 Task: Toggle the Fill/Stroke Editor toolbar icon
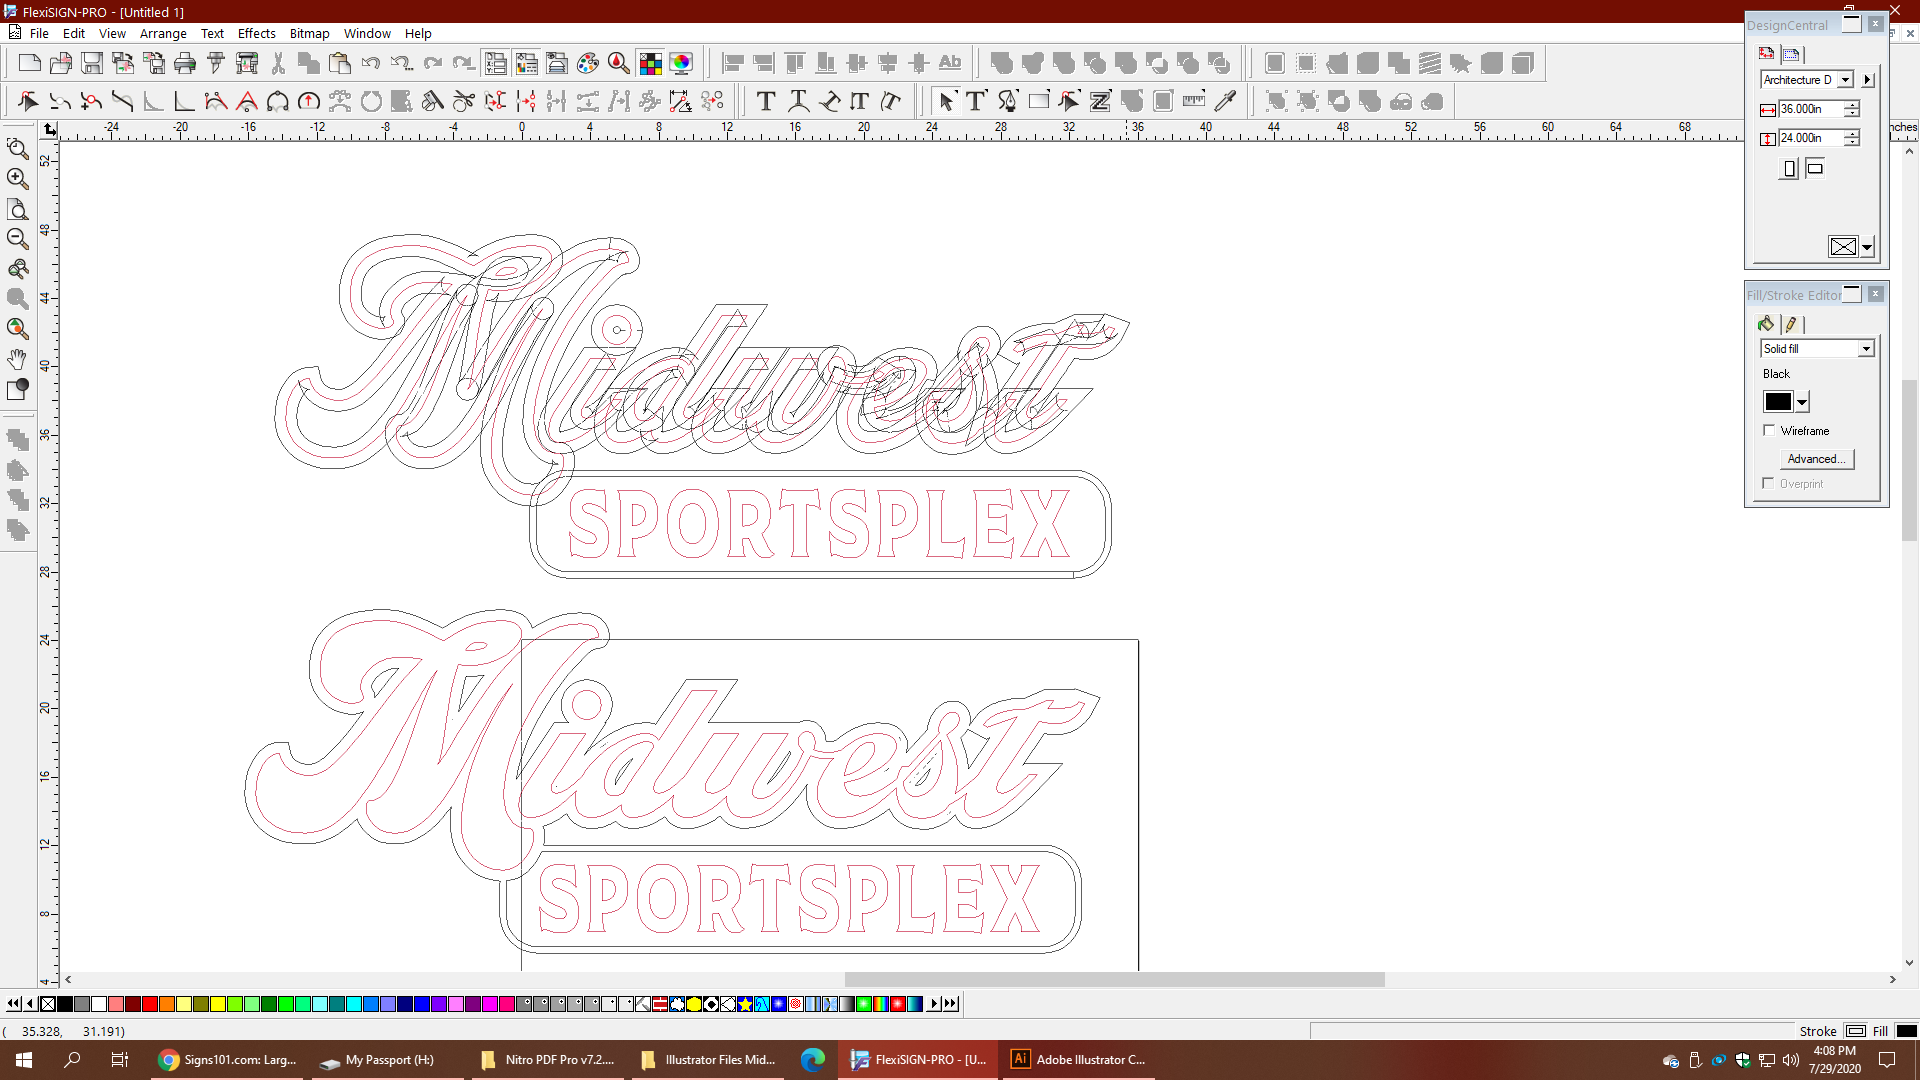[x=526, y=64]
